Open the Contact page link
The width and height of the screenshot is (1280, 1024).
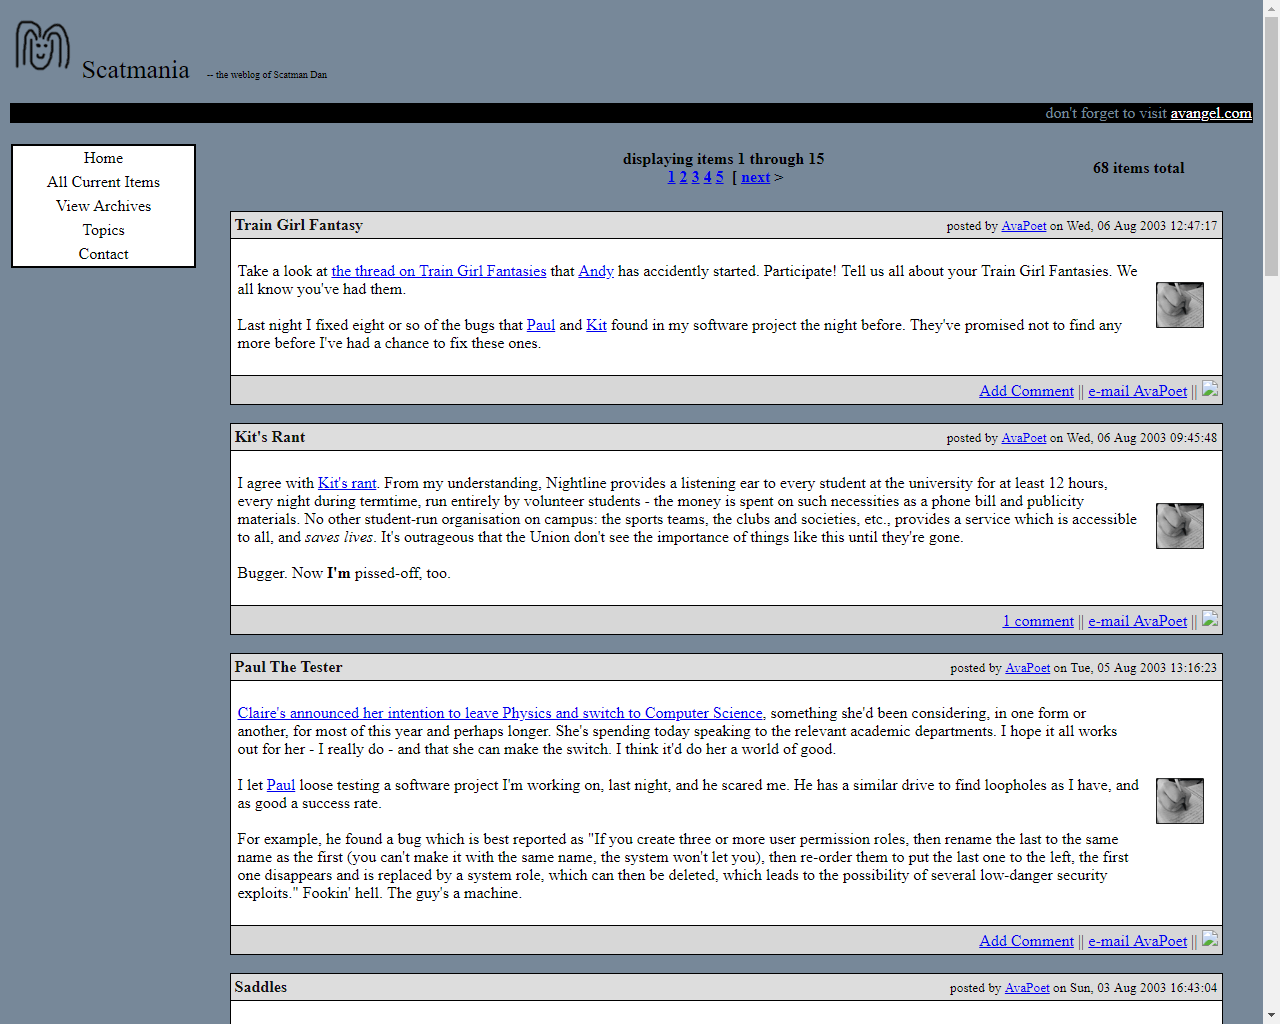(103, 254)
